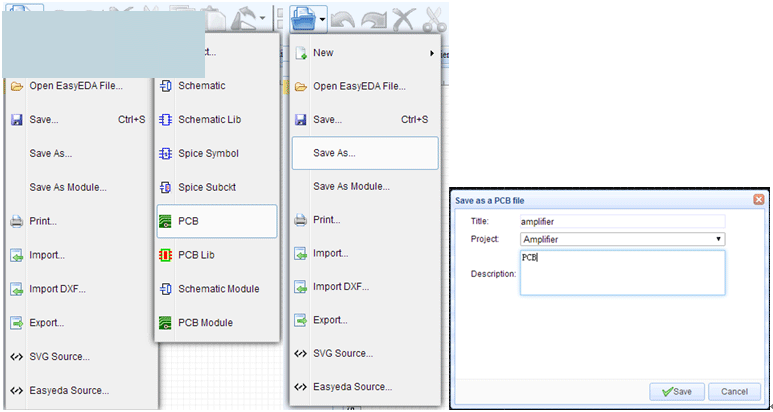773x412 pixels.
Task: Click floppy disk icon in right menu
Action: point(300,120)
